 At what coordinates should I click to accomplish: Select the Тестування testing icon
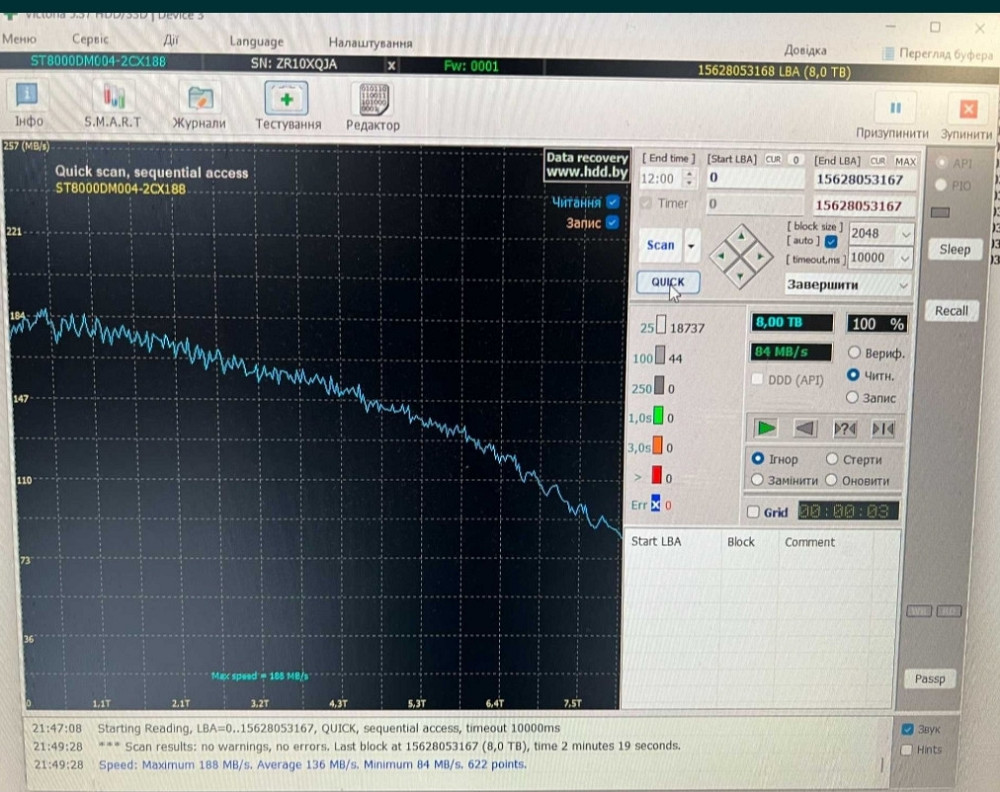pyautogui.click(x=287, y=98)
